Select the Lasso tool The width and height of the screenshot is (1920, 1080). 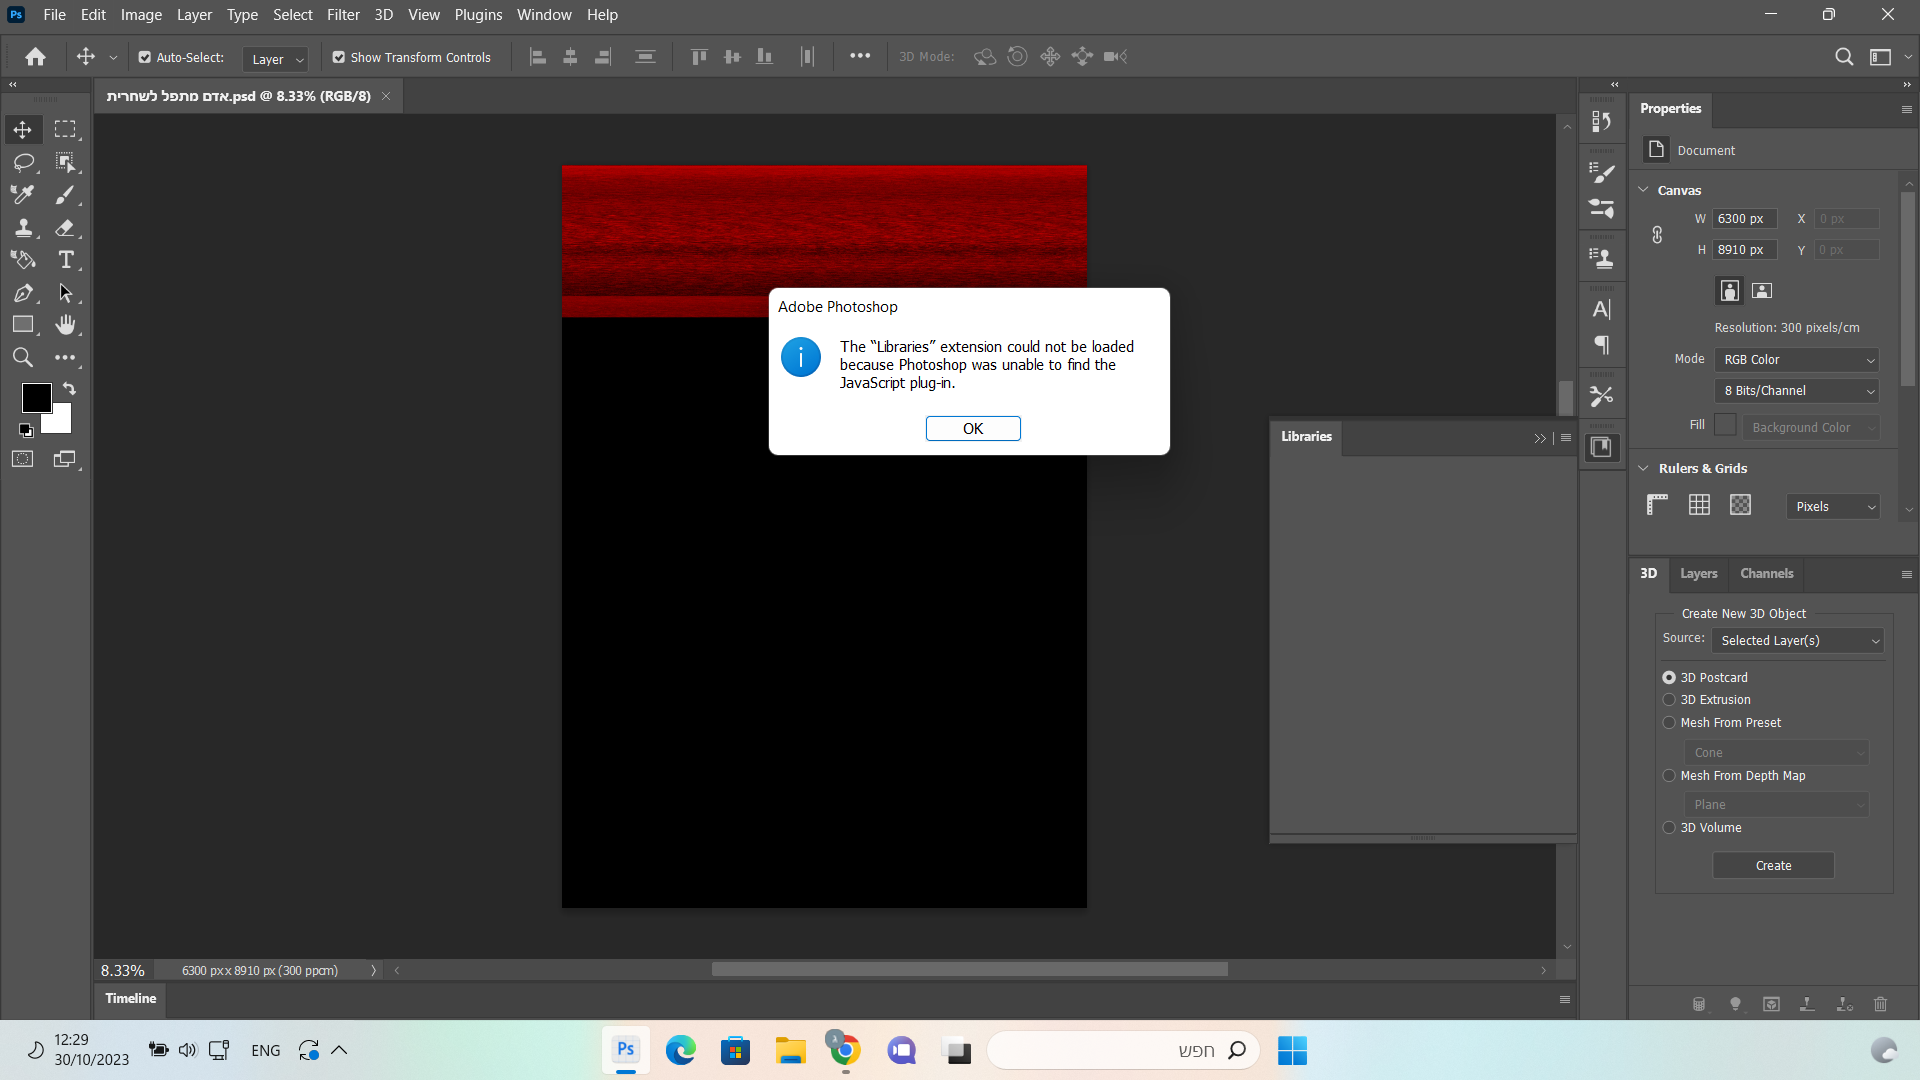tap(23, 162)
